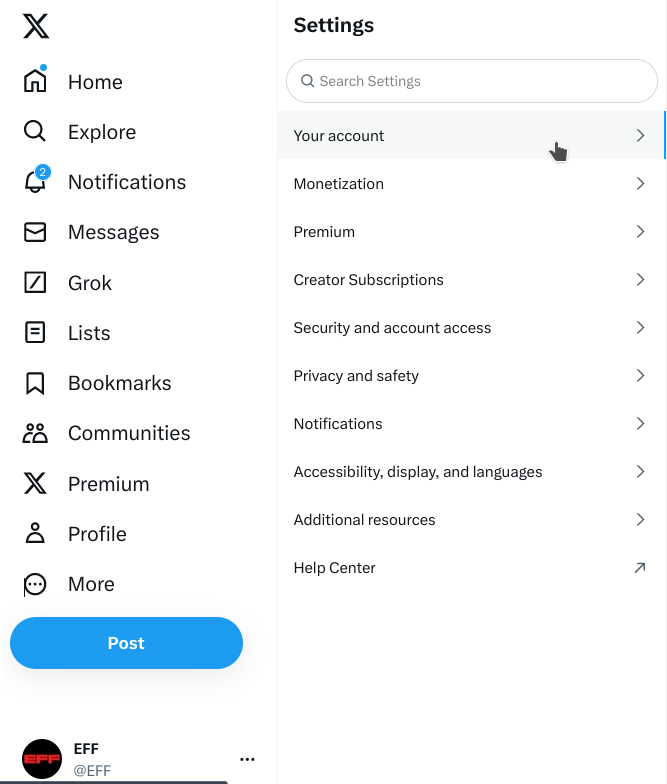Open the EFF account options ellipsis
The image size is (667, 784).
pos(248,759)
